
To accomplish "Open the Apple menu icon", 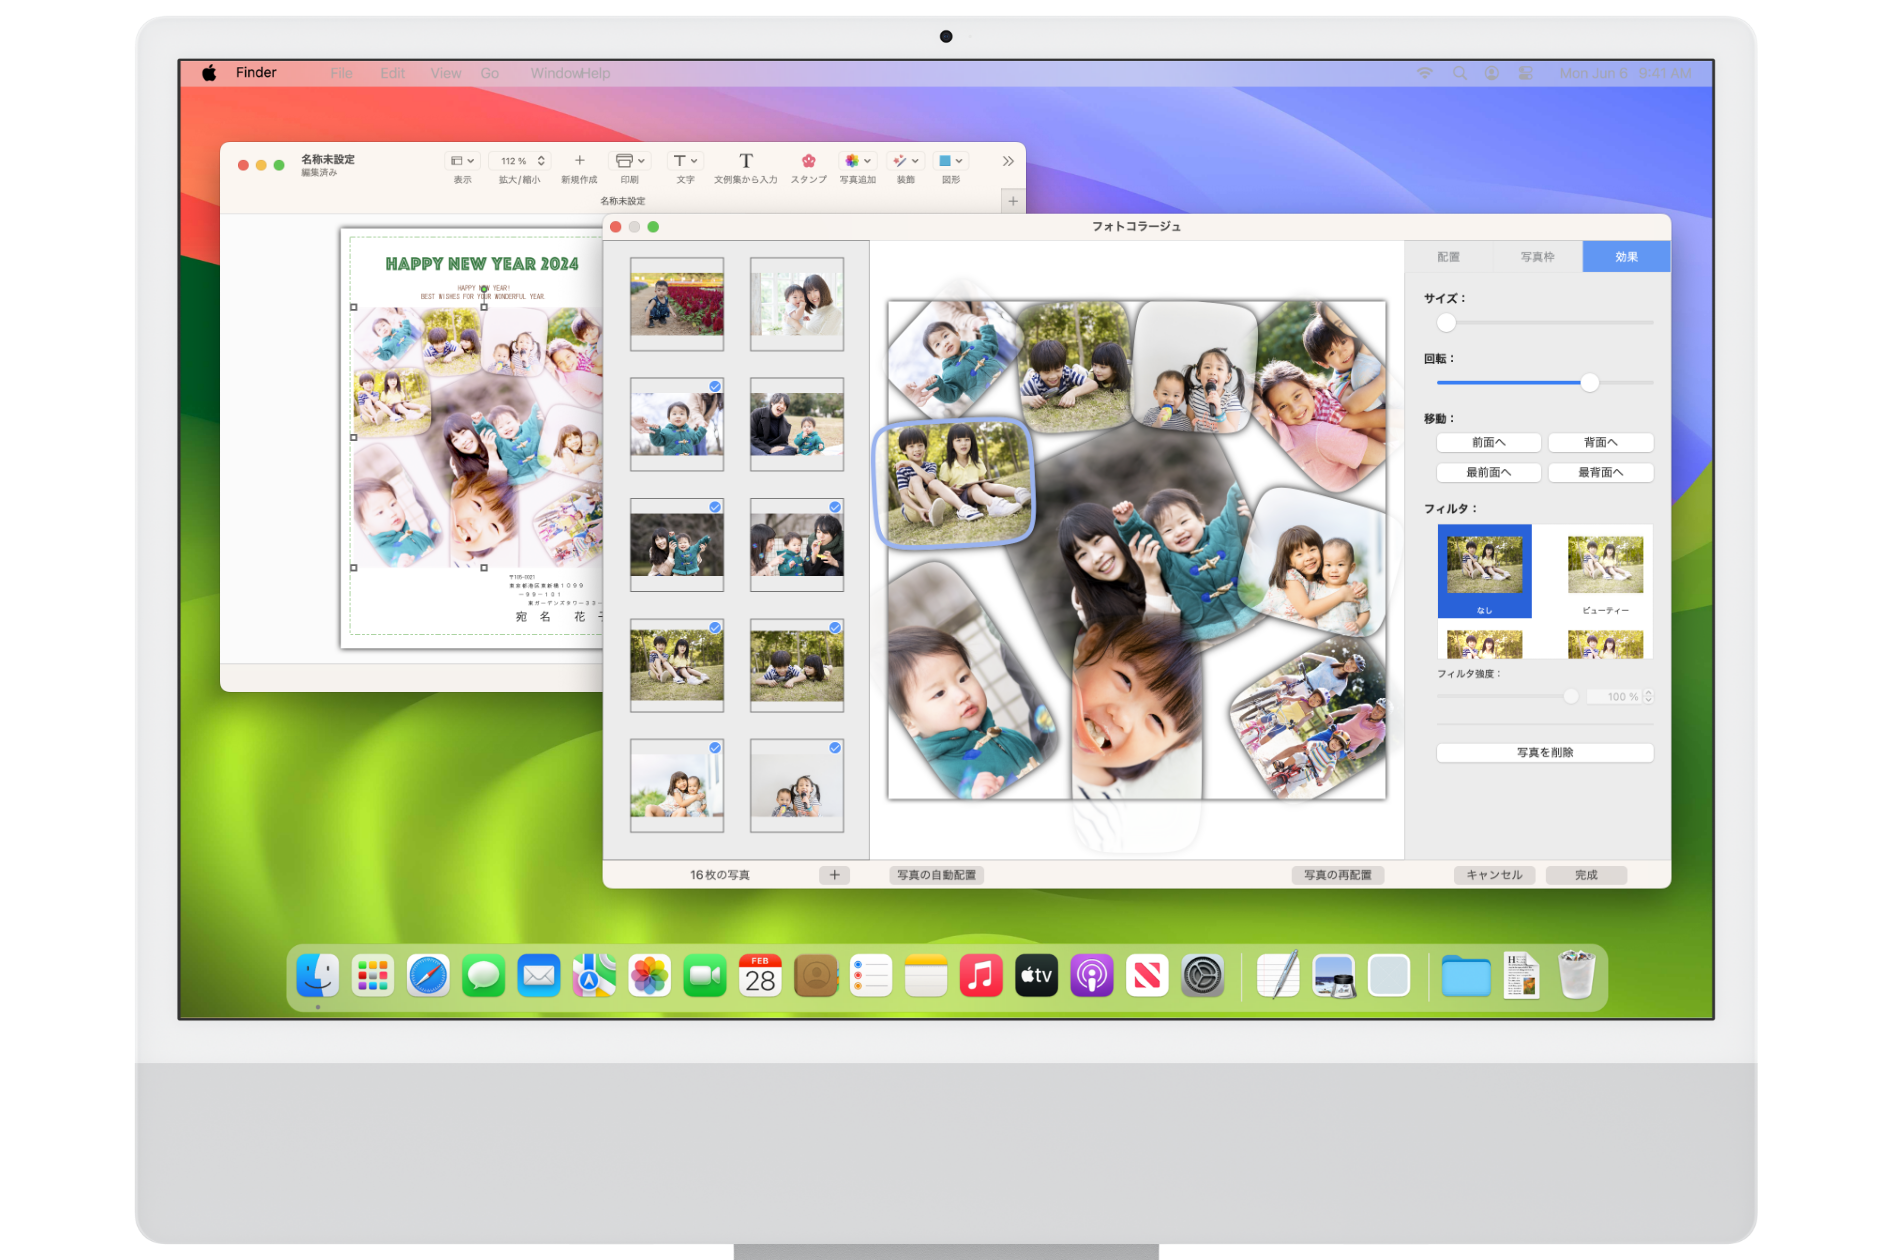I will coord(208,73).
